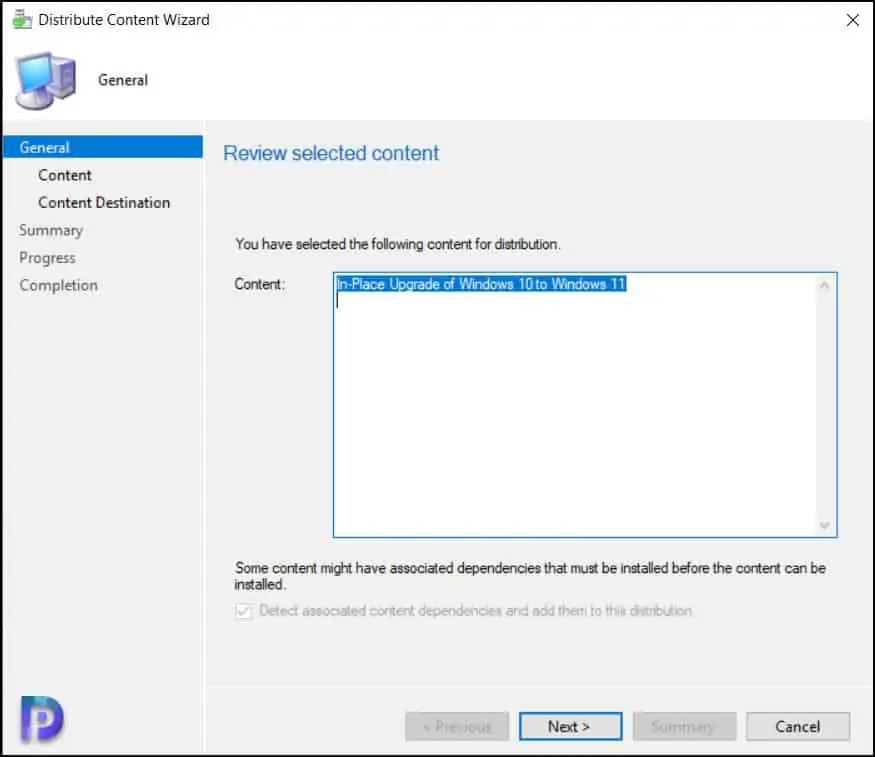The image size is (875, 757).
Task: Toggle Detect associated content dependencies checkbox
Action: [x=243, y=611]
